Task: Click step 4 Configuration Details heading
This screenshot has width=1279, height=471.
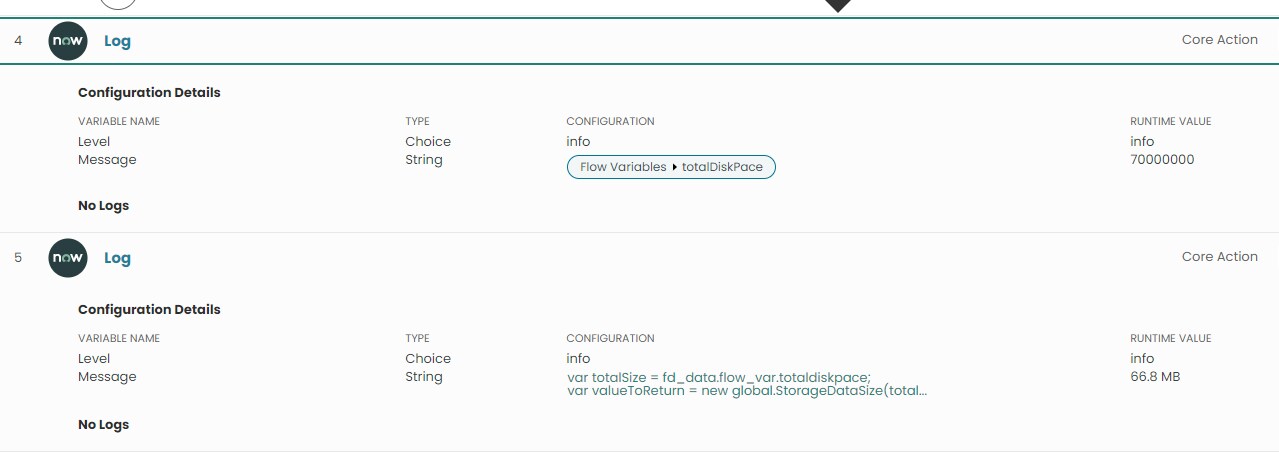Action: (x=149, y=93)
